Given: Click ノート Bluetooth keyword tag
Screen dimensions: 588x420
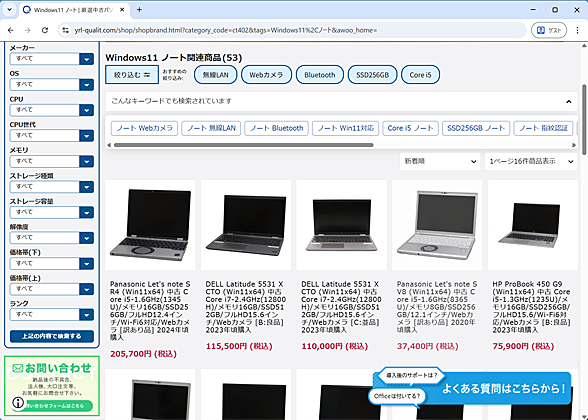Looking at the screenshot, I should point(276,128).
